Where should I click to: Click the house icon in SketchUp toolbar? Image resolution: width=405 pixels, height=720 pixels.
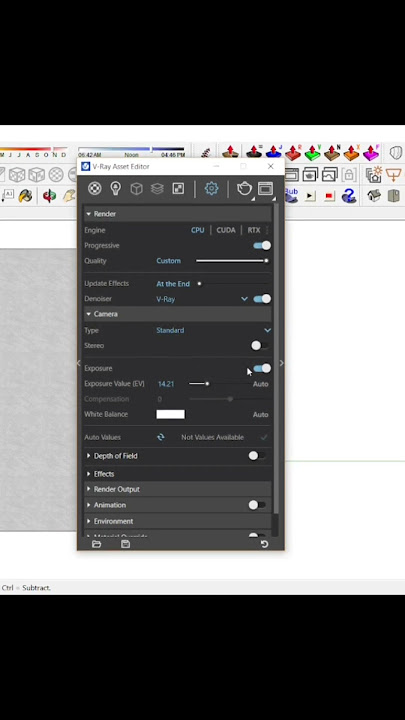coord(374,196)
